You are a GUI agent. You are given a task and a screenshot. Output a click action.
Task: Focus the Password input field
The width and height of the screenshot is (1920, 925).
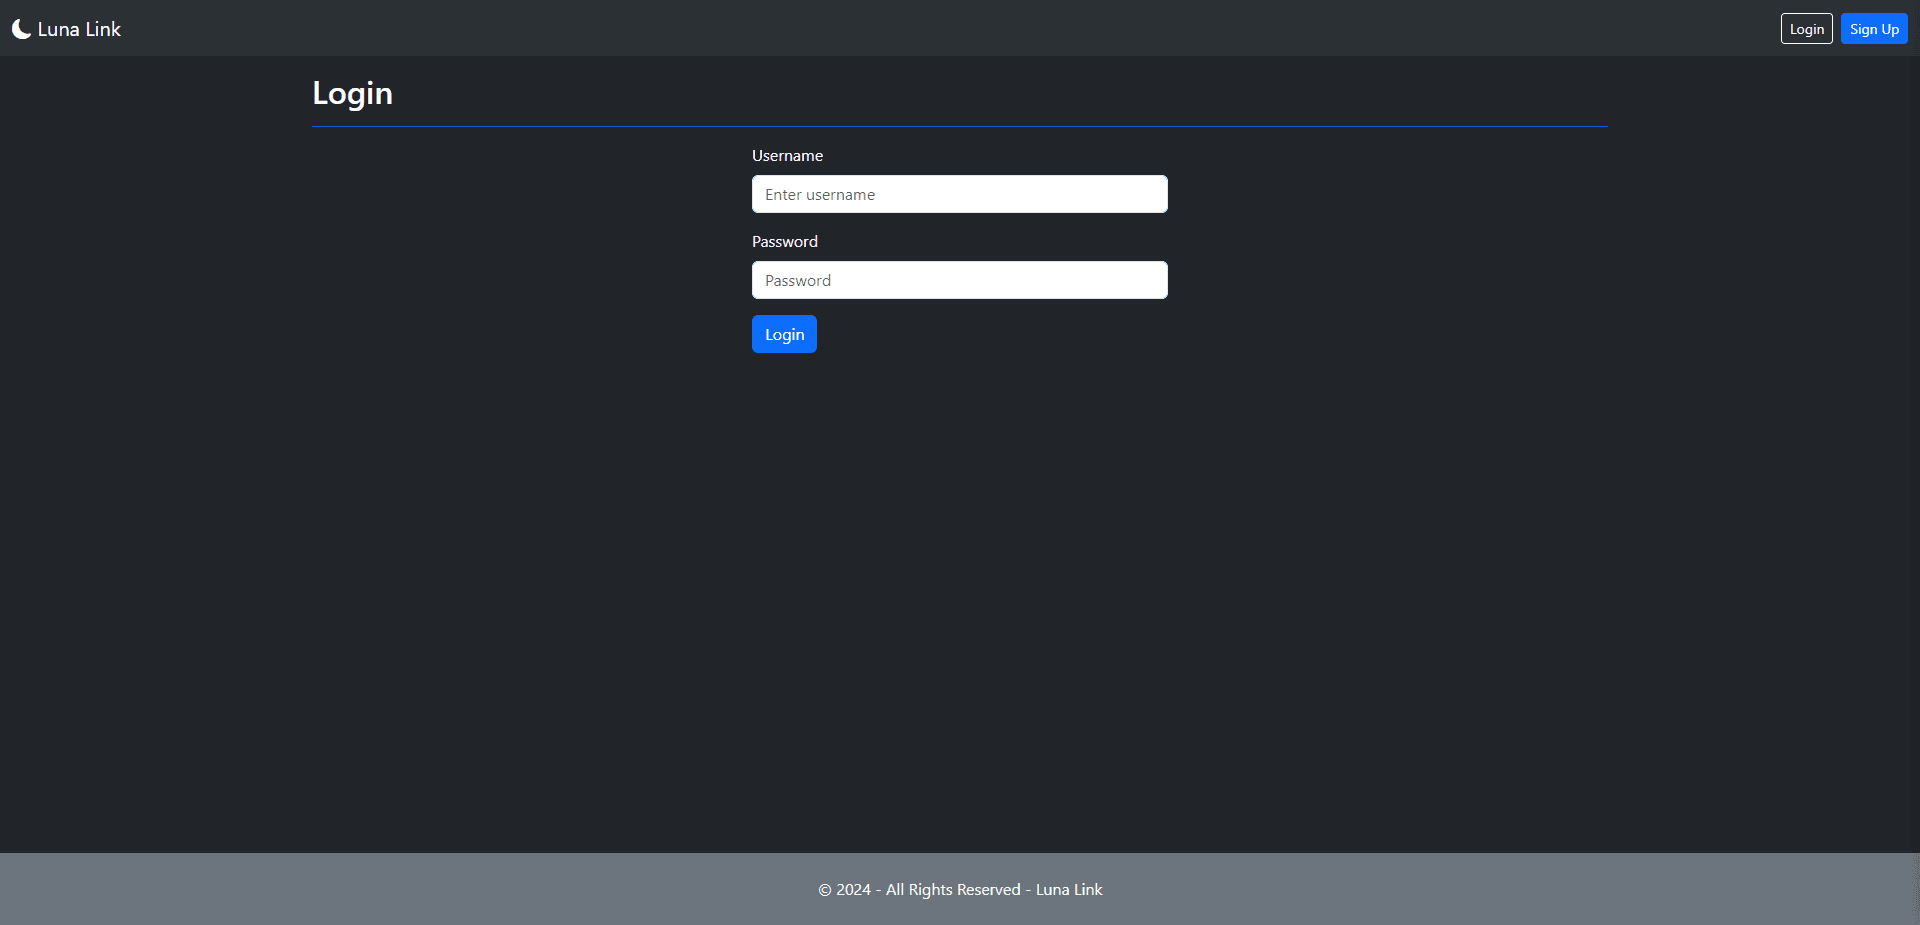[959, 280]
